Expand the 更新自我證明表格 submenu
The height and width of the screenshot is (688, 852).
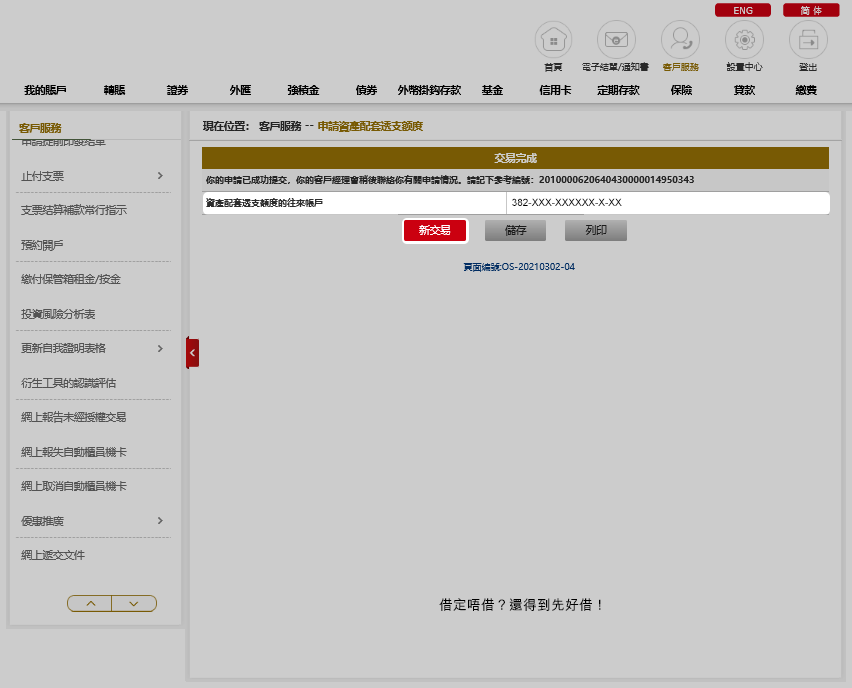pos(160,348)
